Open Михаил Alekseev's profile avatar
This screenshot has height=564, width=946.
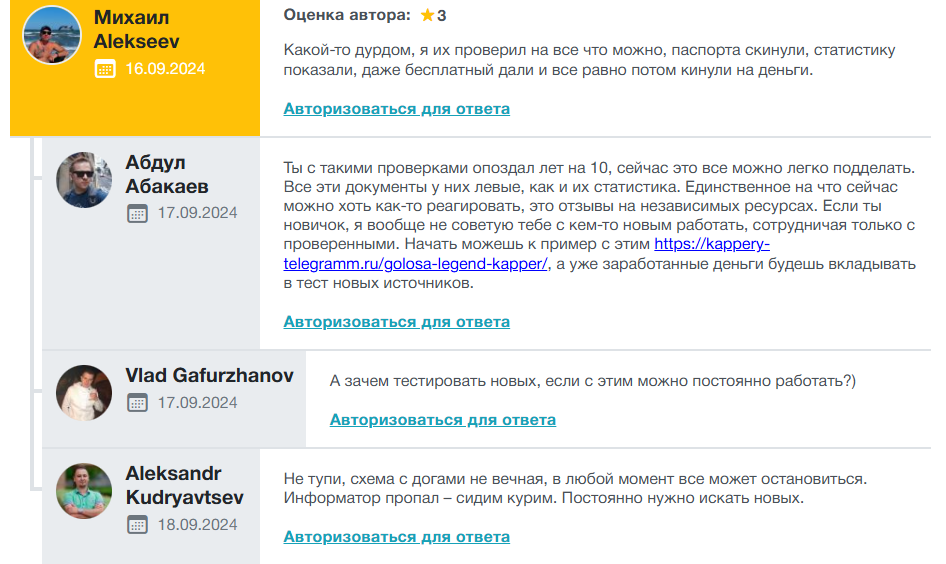pyautogui.click(x=52, y=35)
